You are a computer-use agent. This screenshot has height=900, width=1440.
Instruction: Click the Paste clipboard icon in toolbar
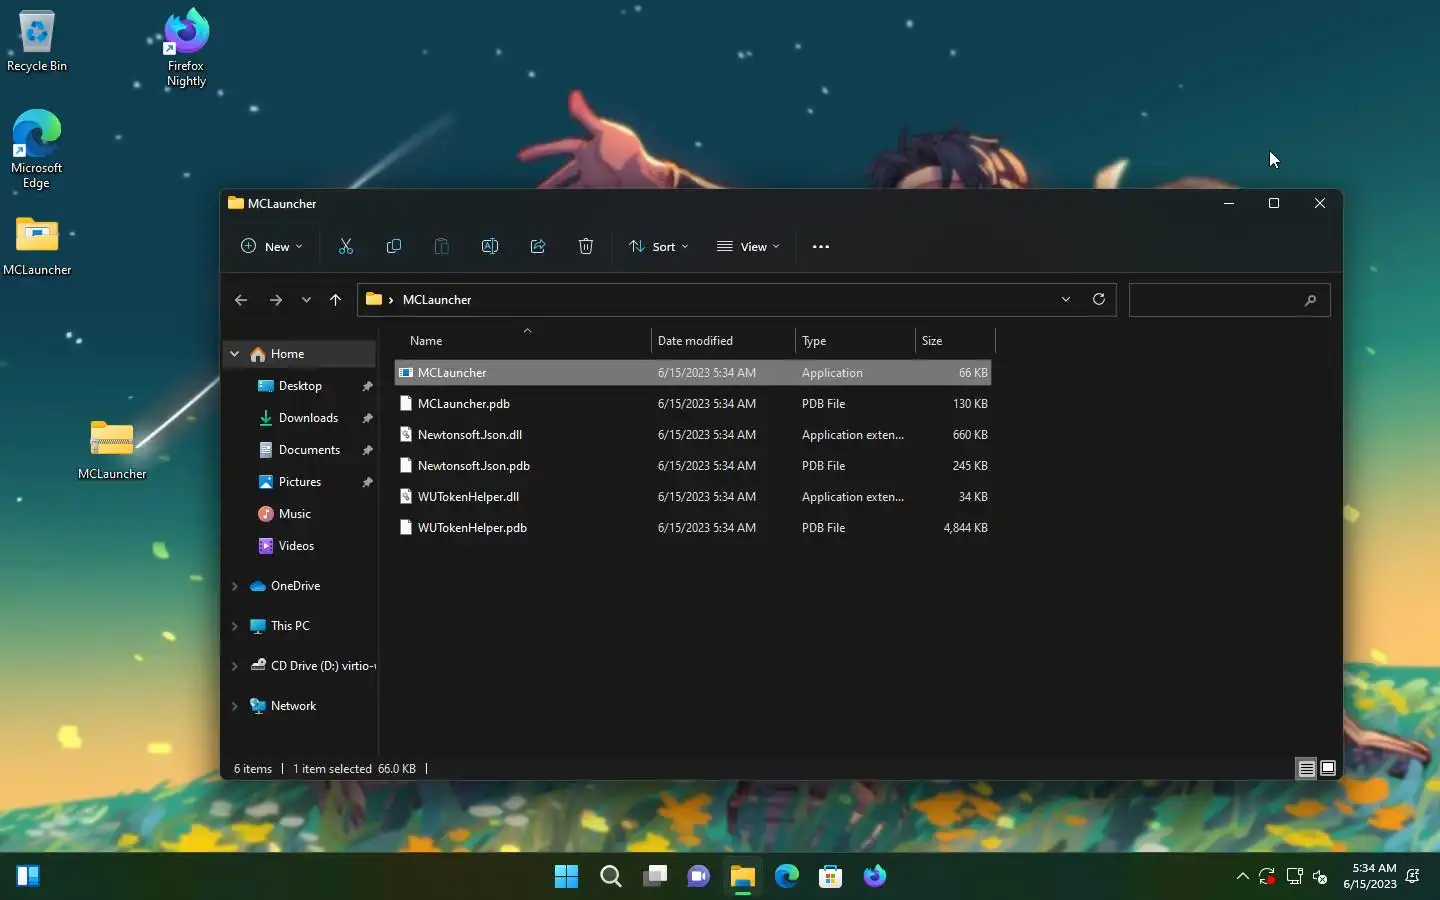point(442,246)
